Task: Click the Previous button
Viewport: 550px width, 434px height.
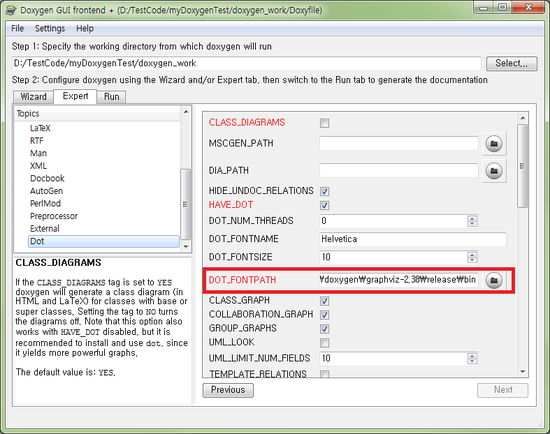Action: point(228,390)
